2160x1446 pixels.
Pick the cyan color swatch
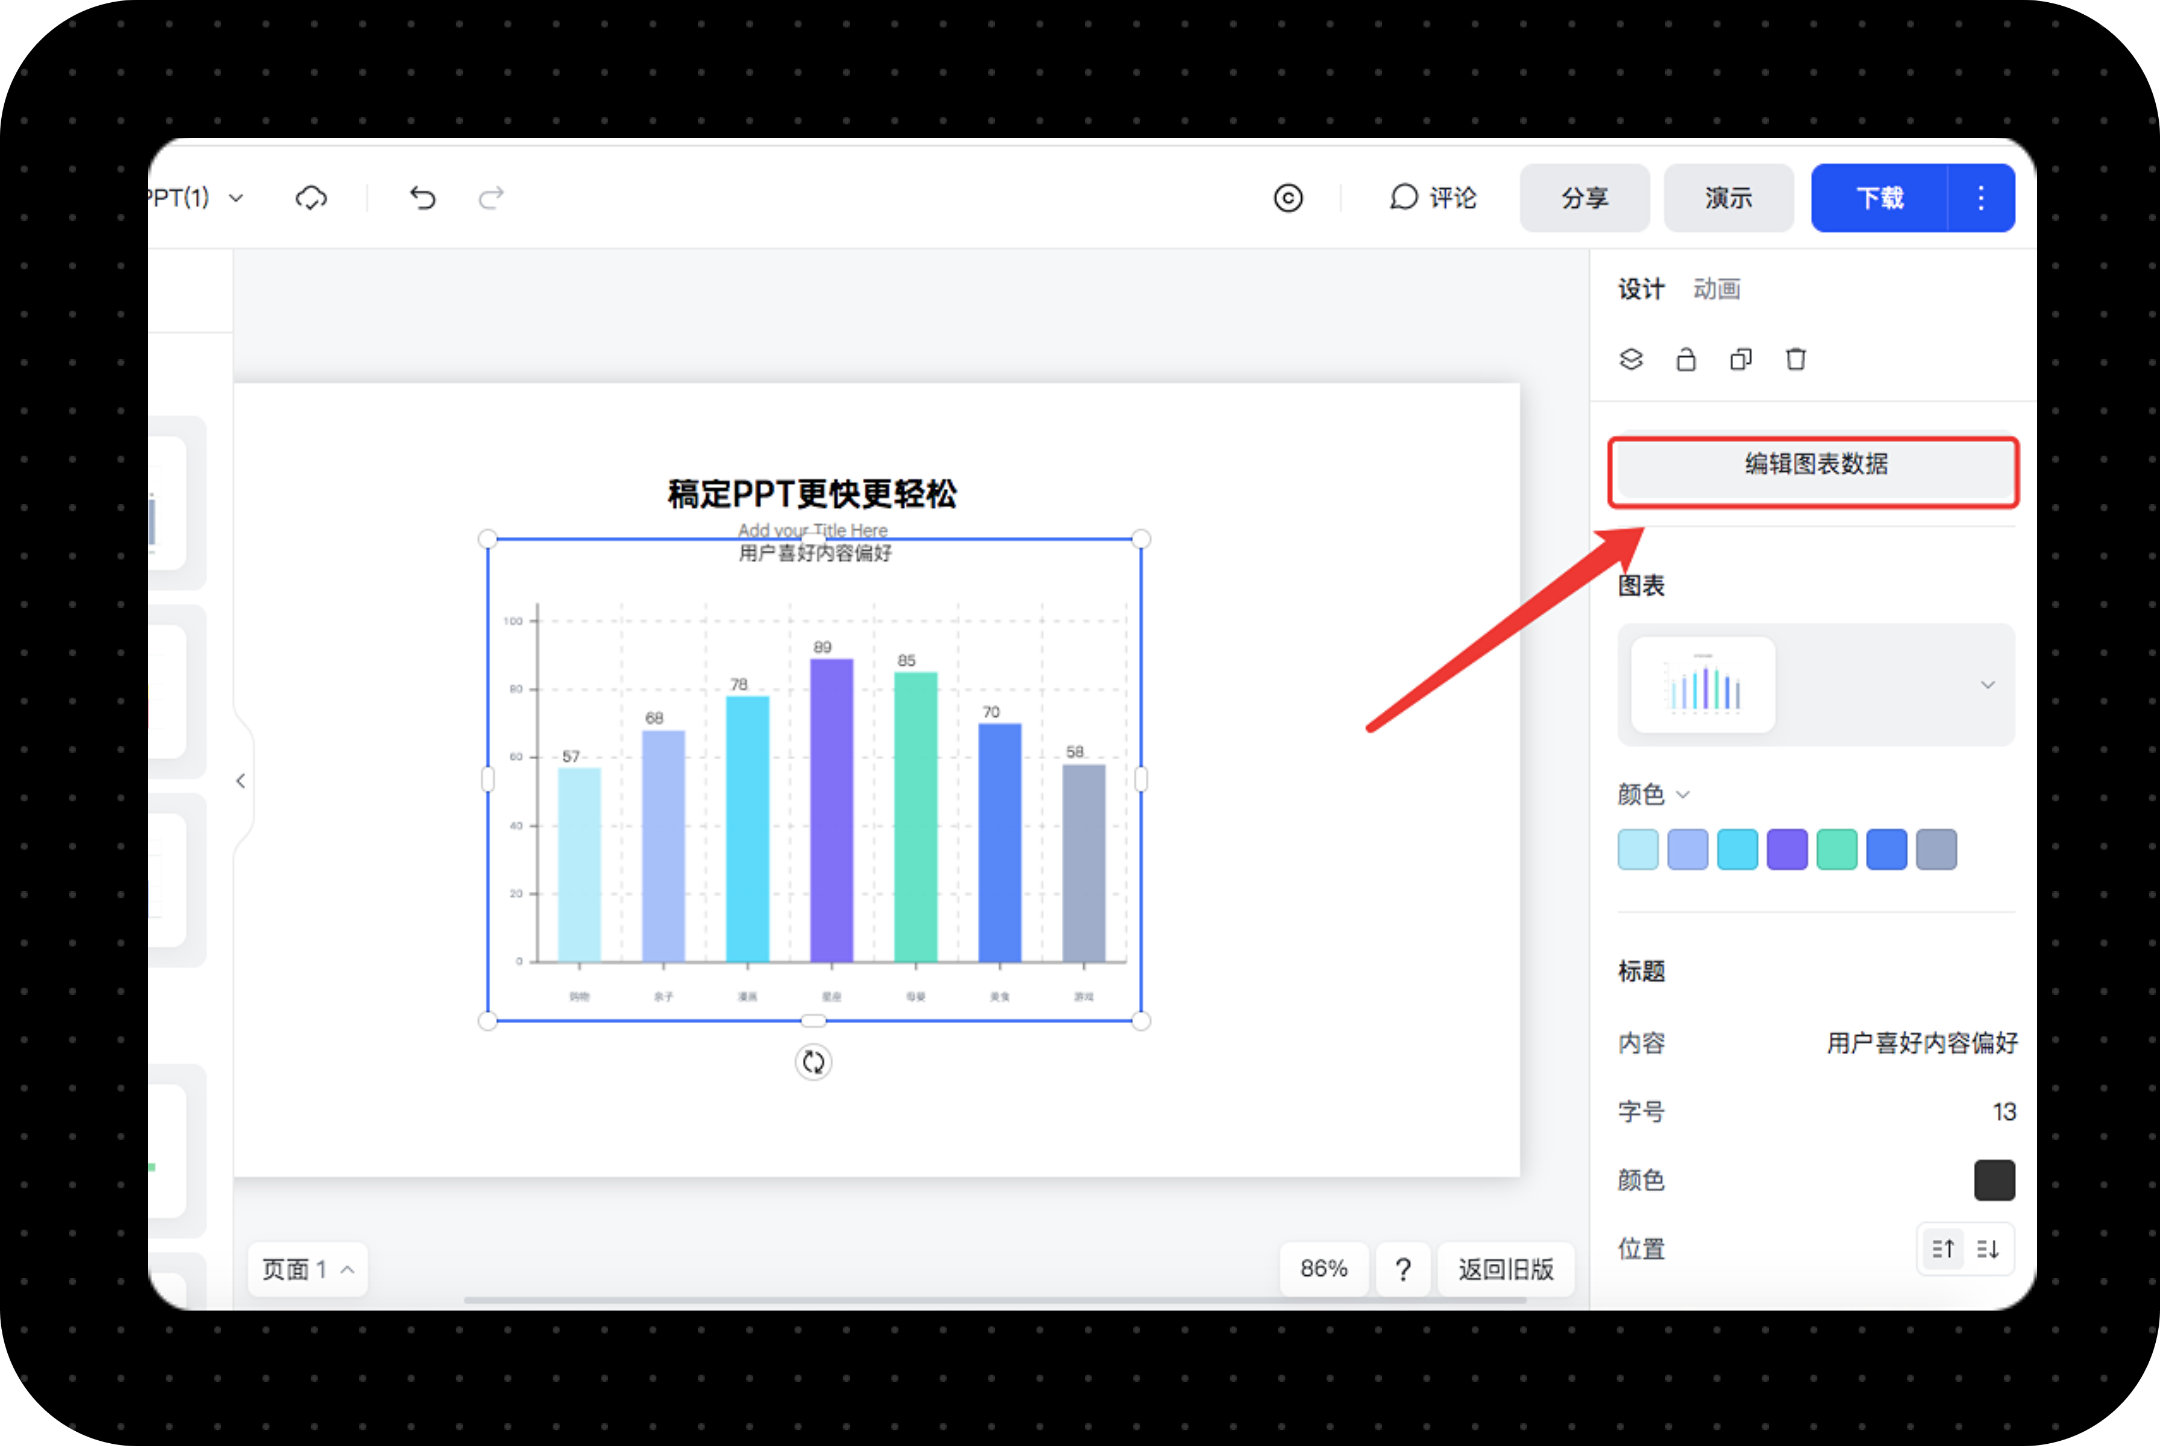click(x=1737, y=849)
